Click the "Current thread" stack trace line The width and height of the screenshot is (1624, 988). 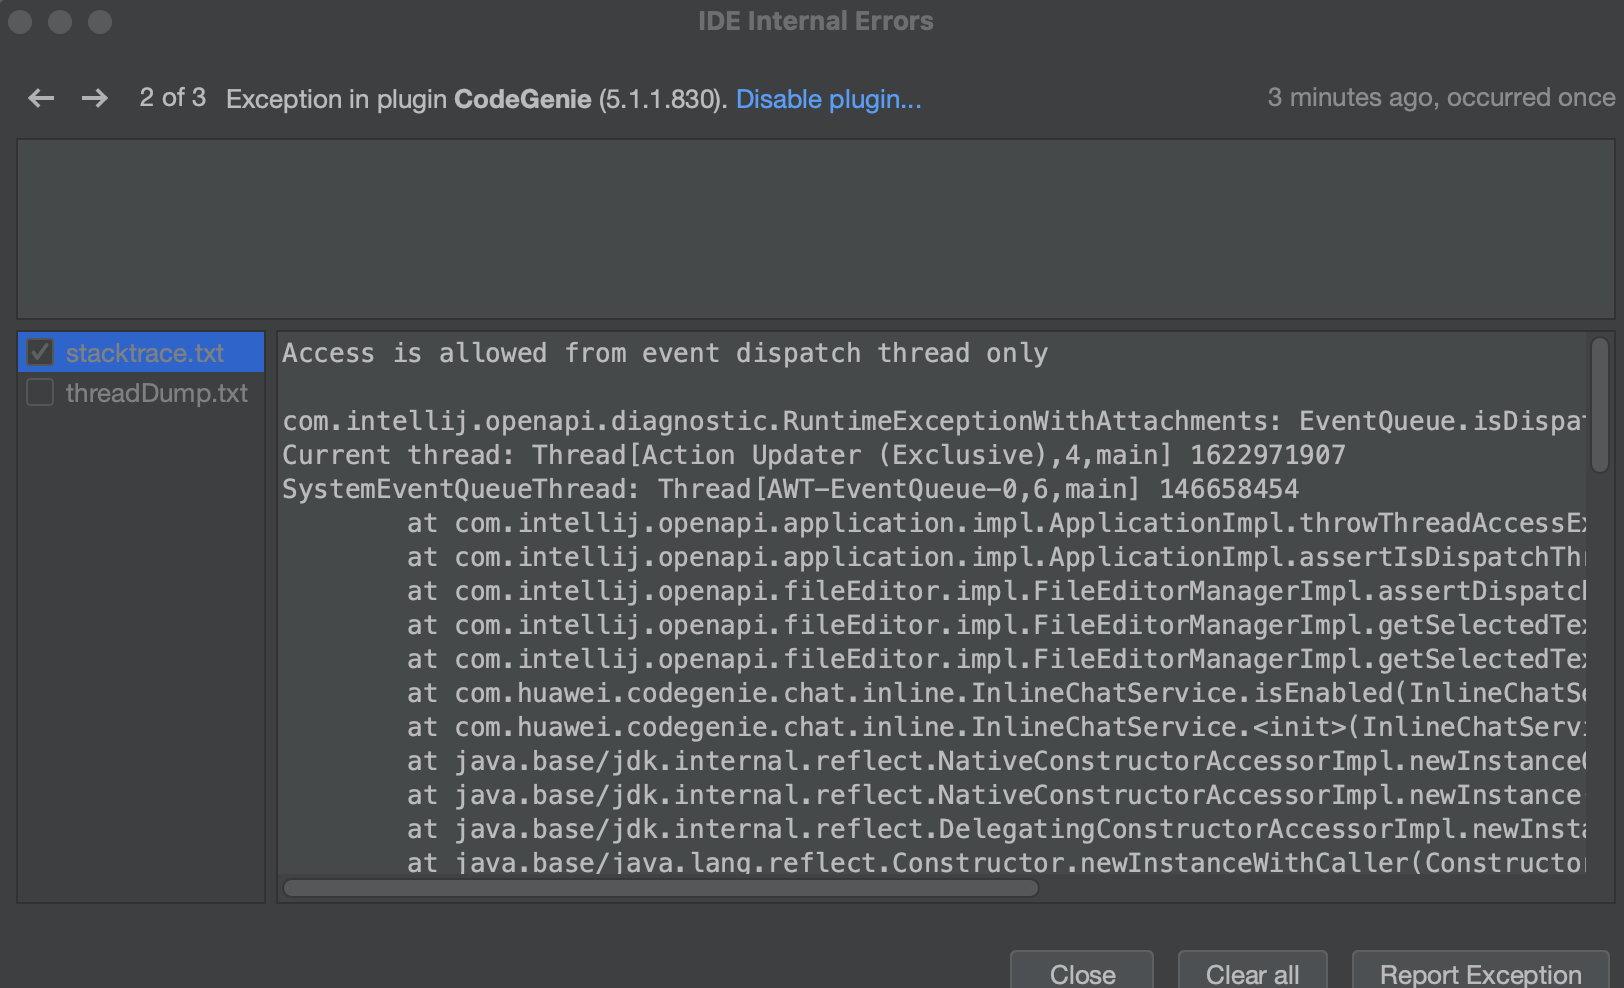click(x=813, y=455)
